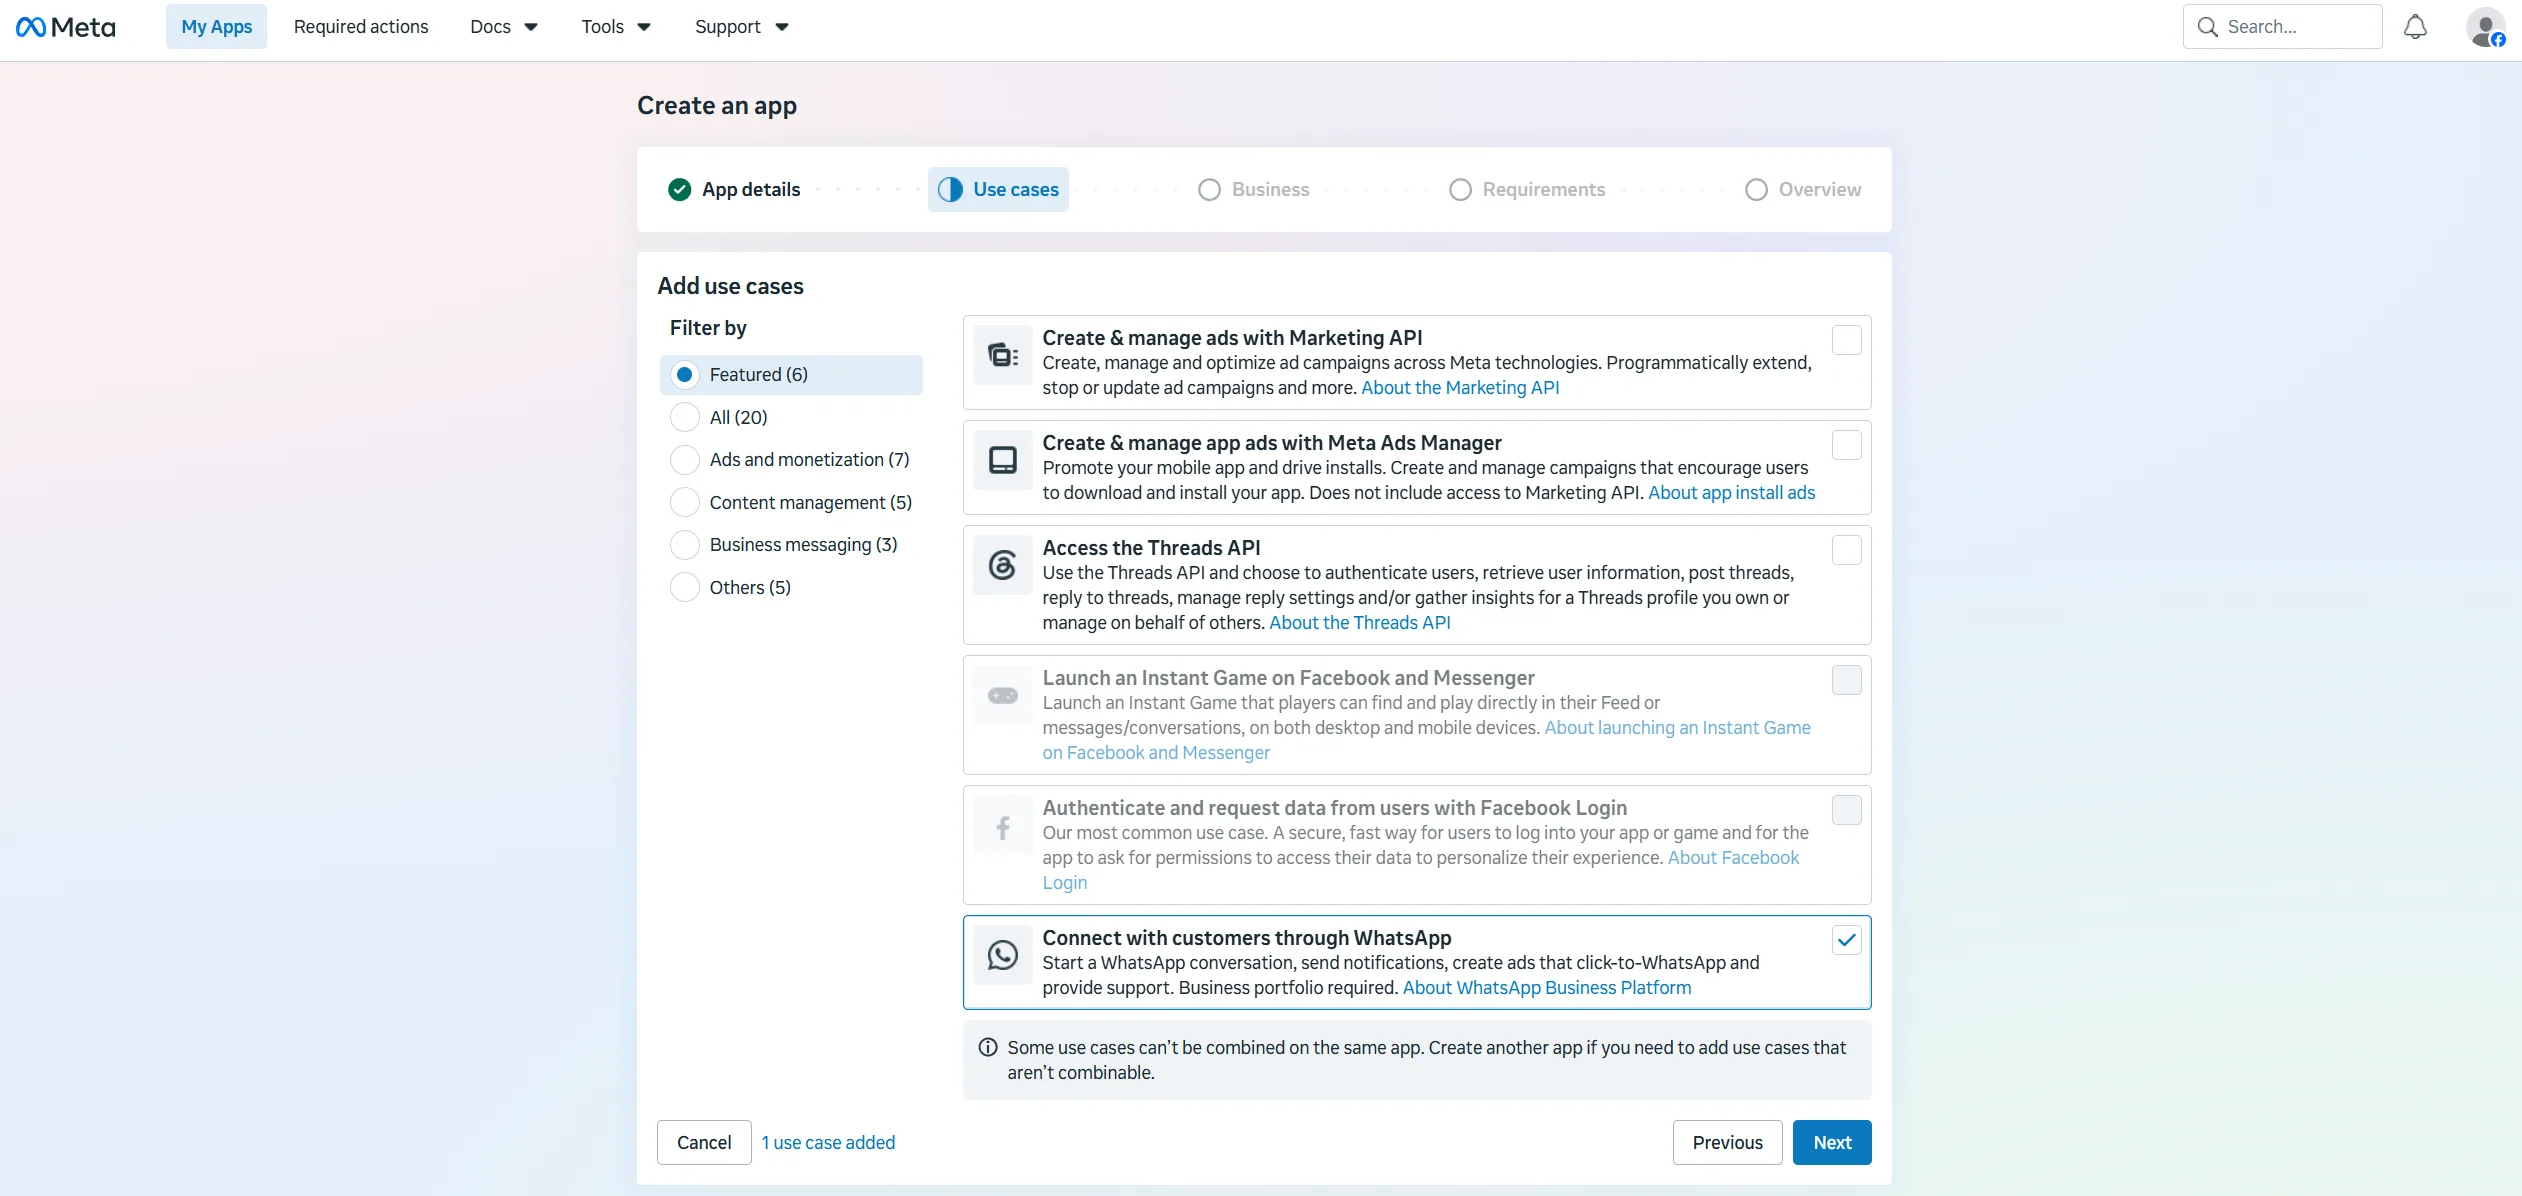Jump to the Requirements step

coord(1527,189)
